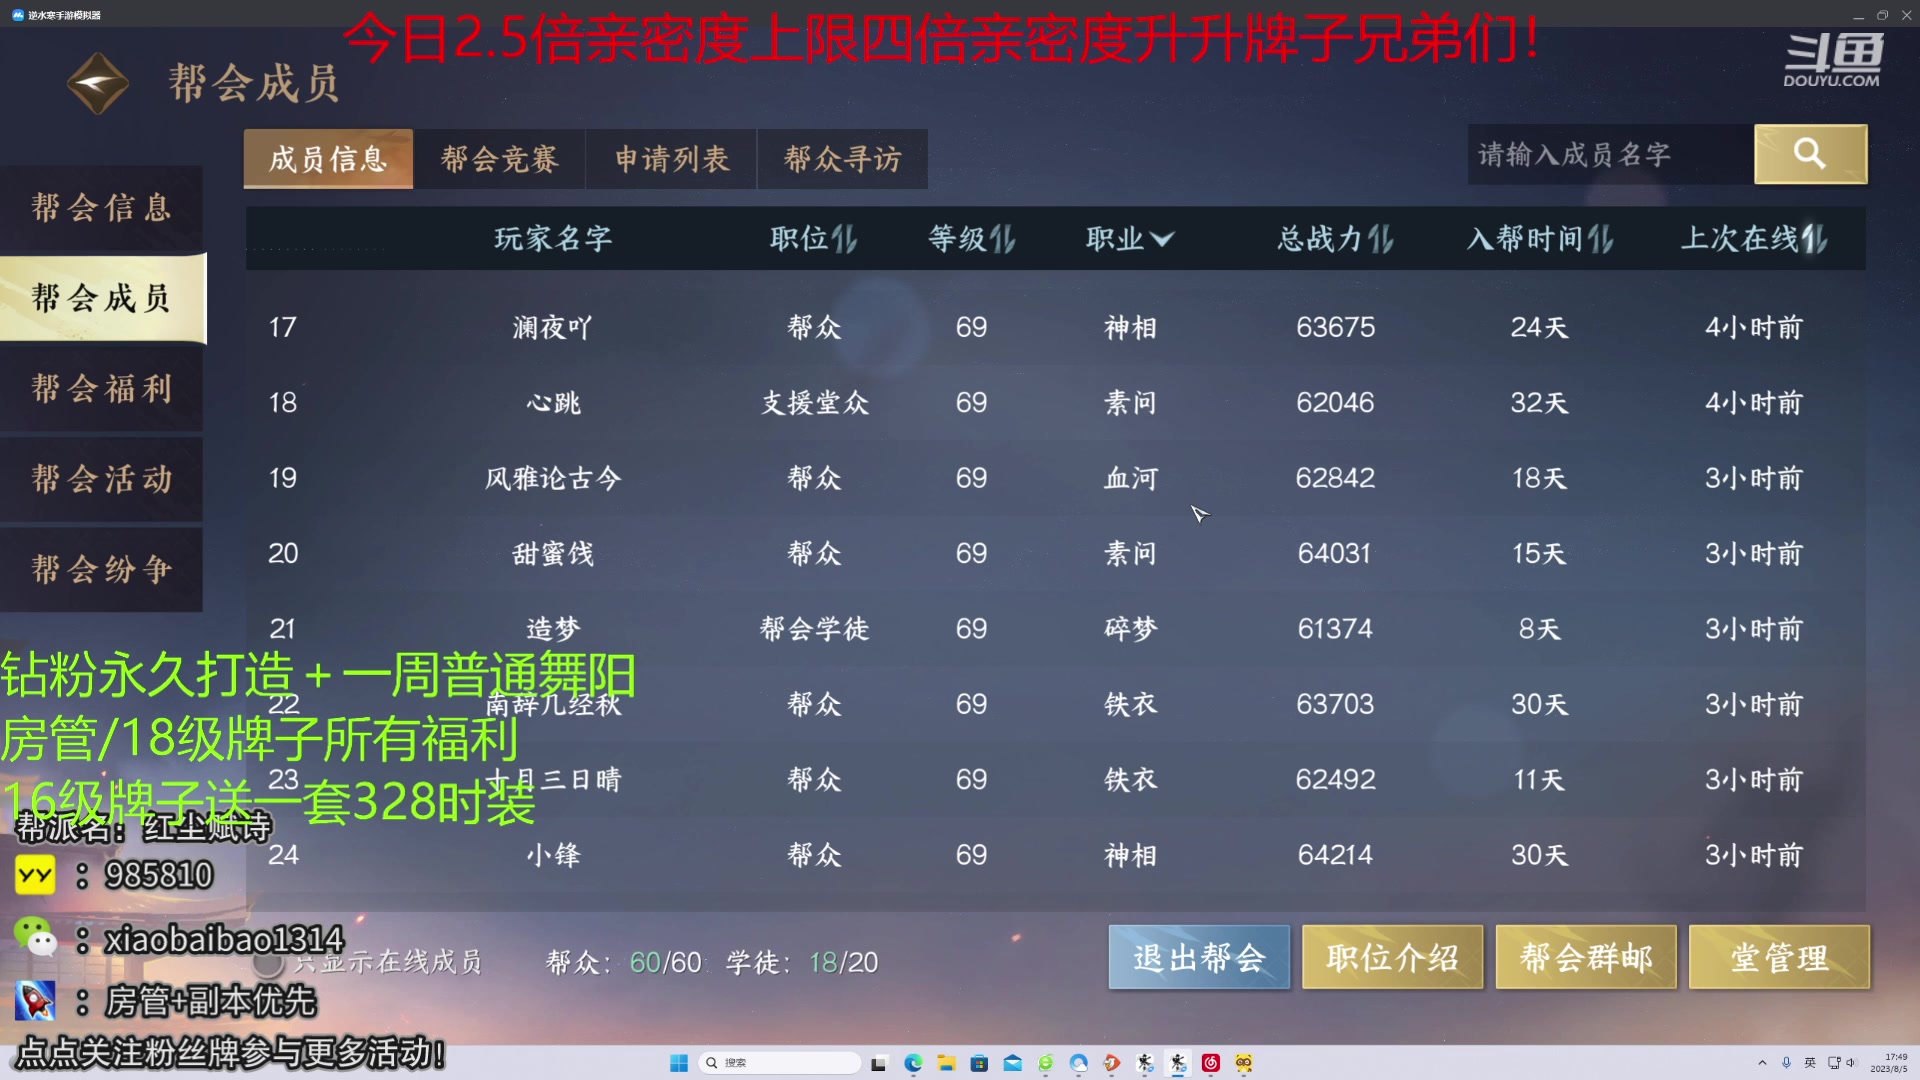Screen dimensions: 1920x1080
Task: Open network status tray icon
Action: click(x=1834, y=1063)
